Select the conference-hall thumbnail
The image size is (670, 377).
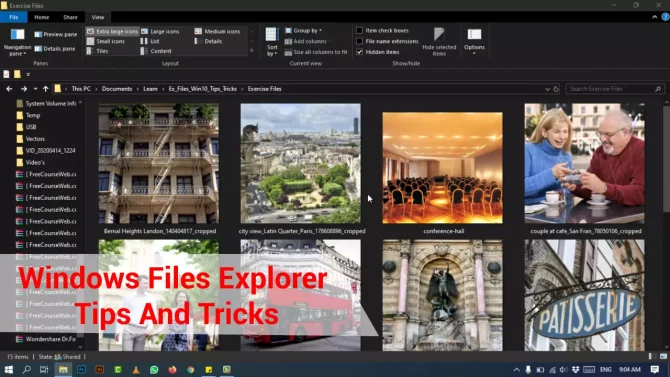coord(442,168)
